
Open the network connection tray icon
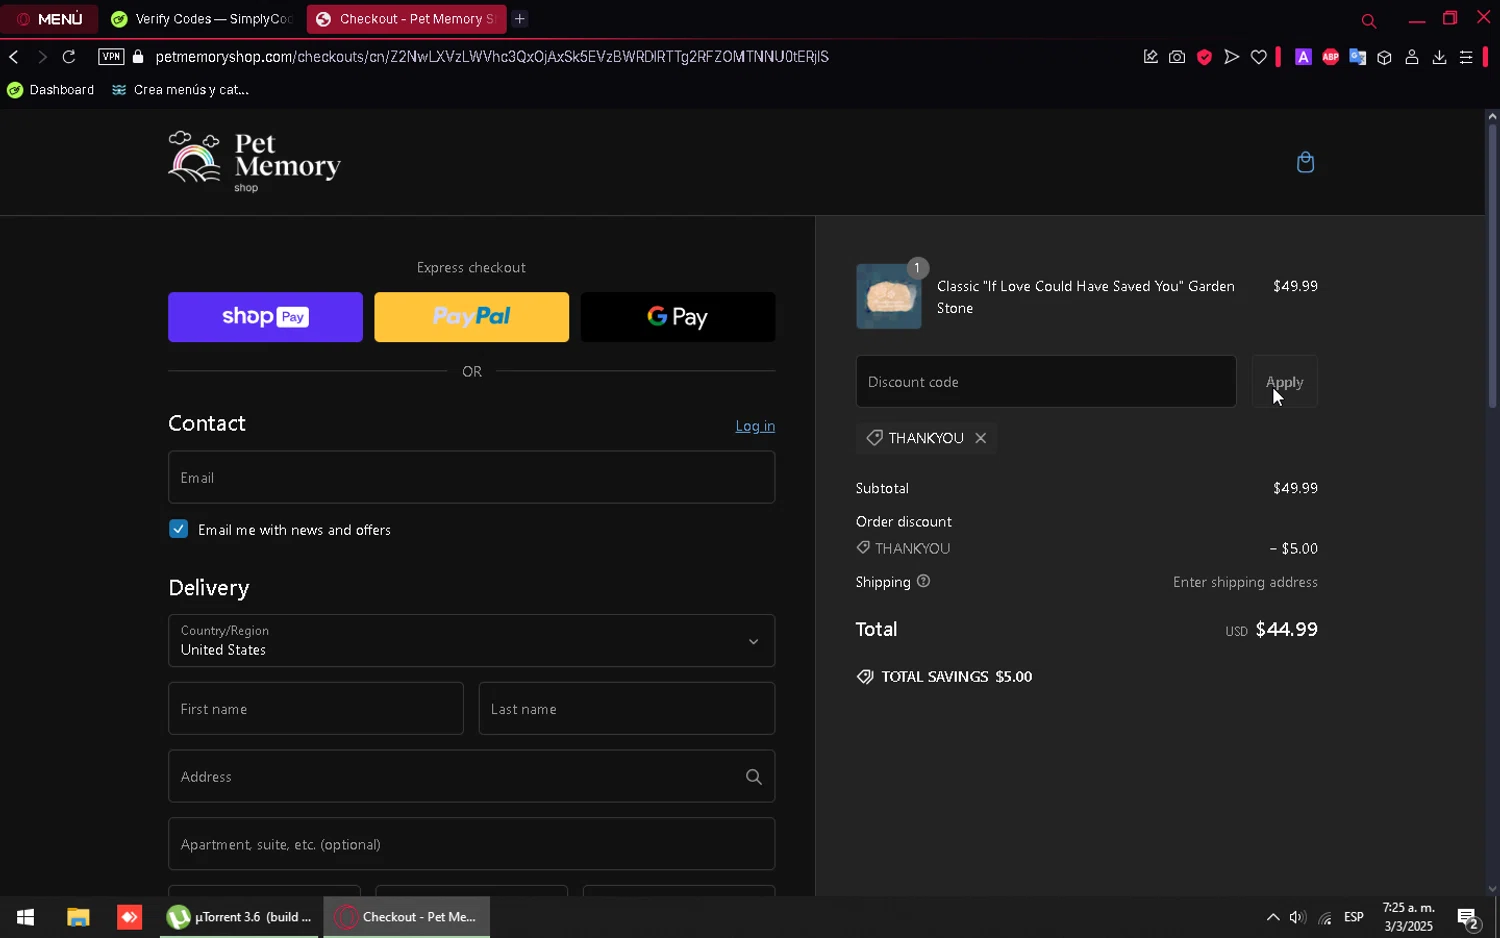coord(1325,917)
